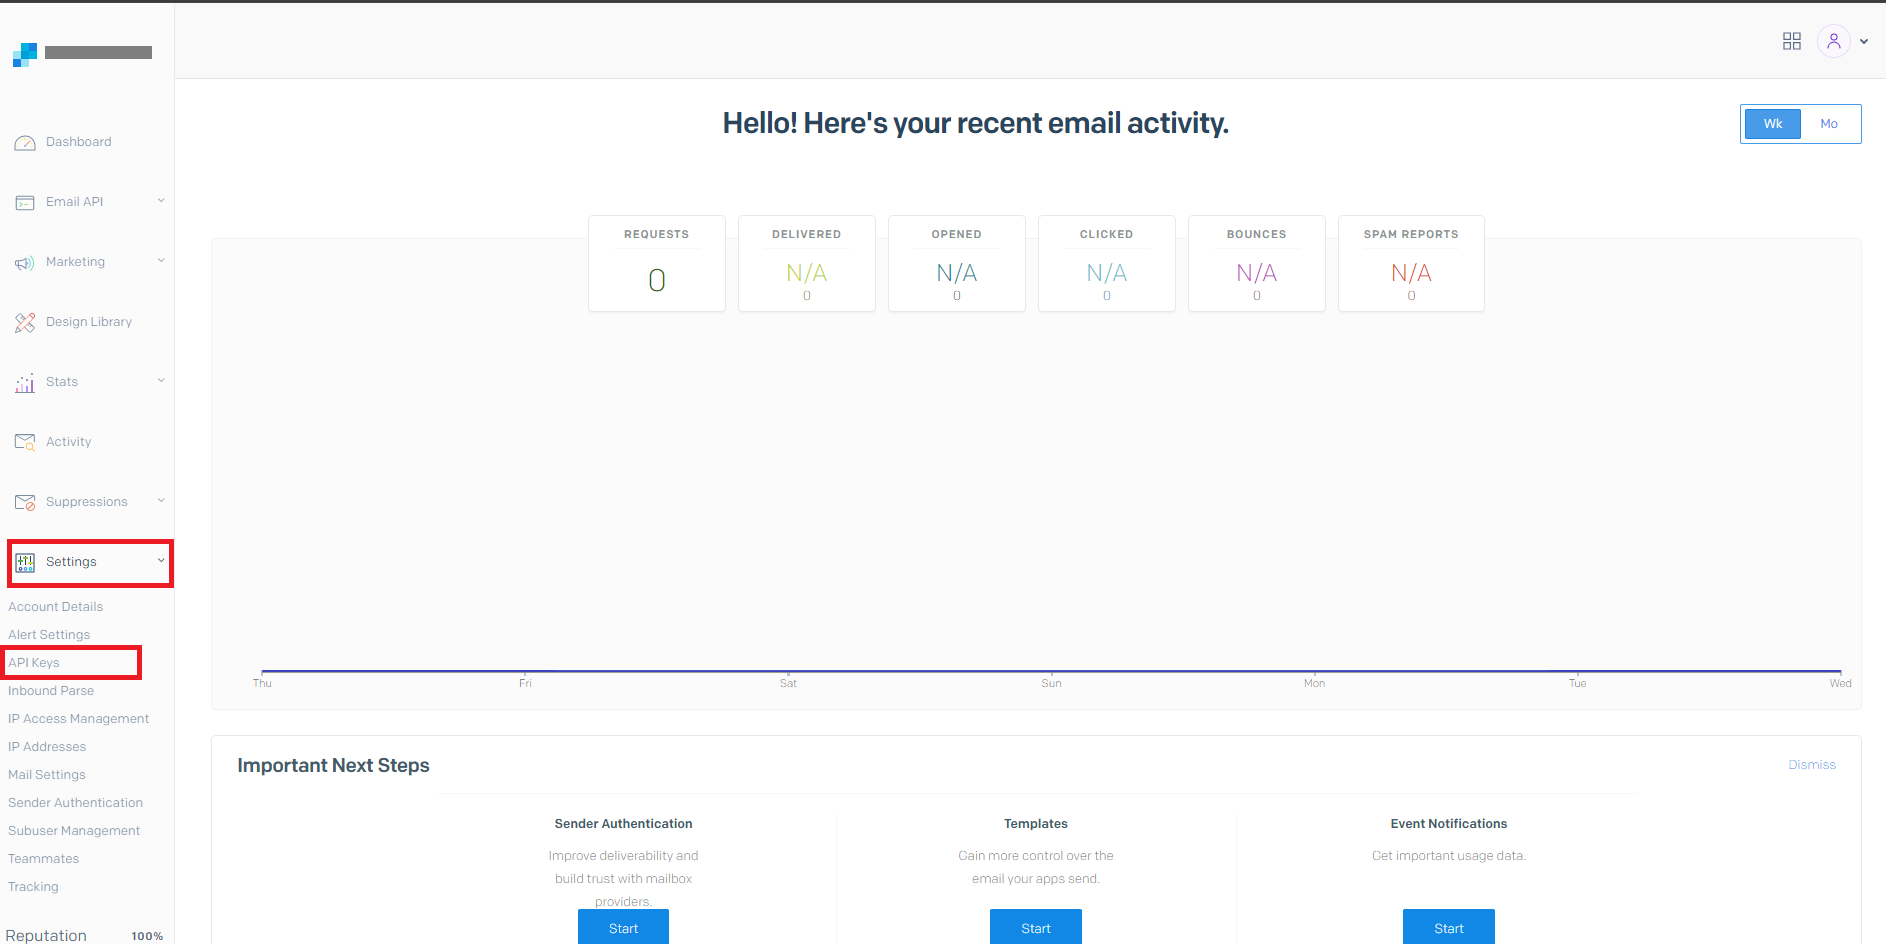The image size is (1886, 944).
Task: Switch chart to monthly view with Mo
Action: [1828, 124]
